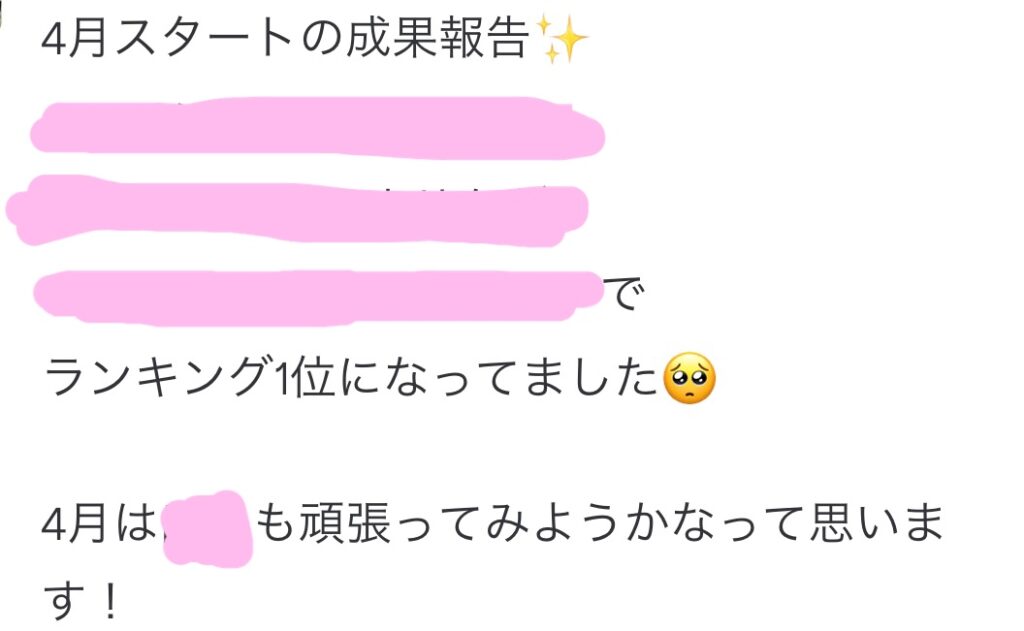Click the text 4月は in last paragraph

99,524
